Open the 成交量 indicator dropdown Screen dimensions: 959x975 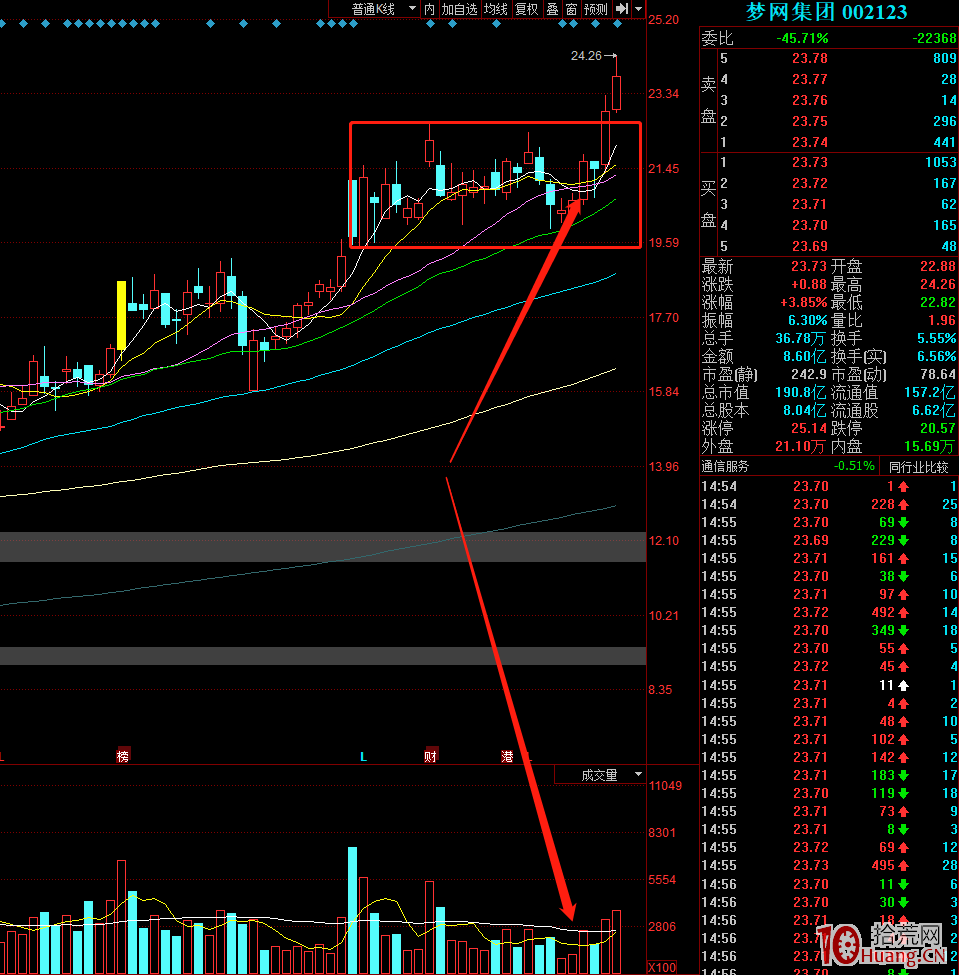[600, 775]
